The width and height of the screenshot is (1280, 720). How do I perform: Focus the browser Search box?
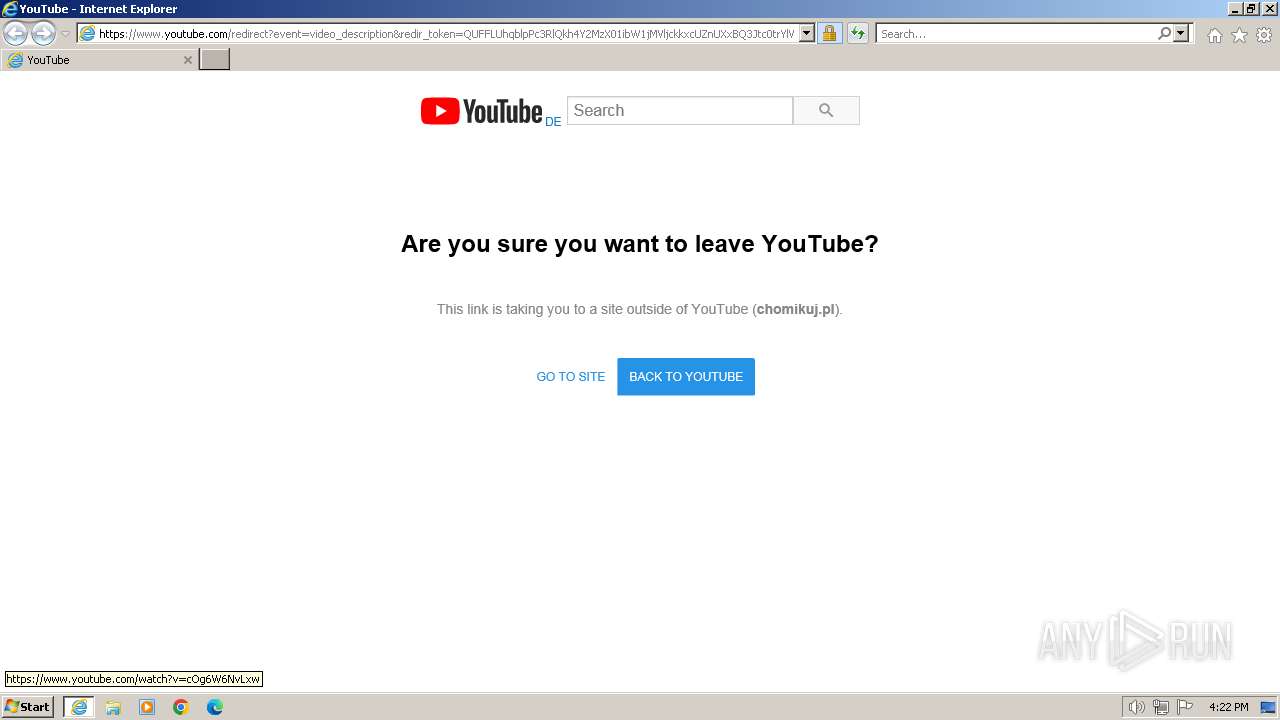tap(1016, 34)
